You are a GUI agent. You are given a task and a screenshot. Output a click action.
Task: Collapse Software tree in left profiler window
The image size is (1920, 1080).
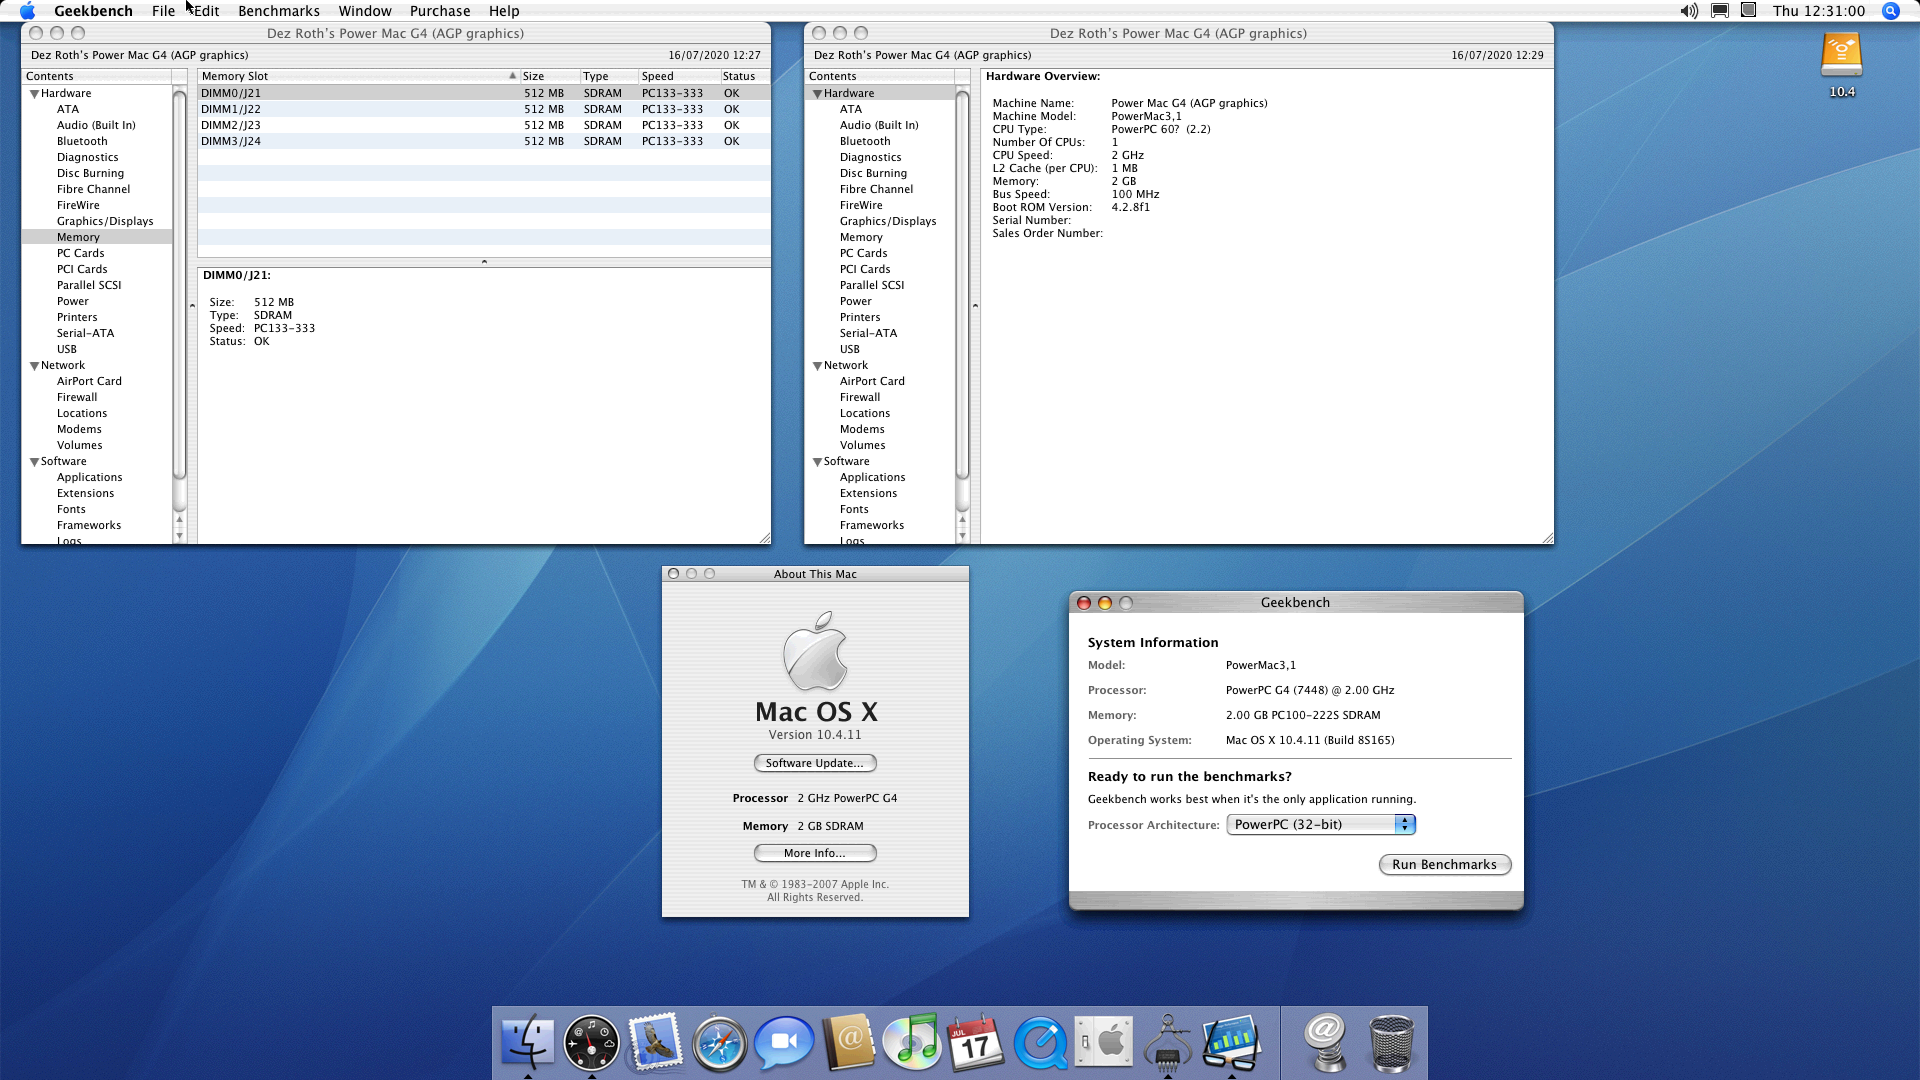point(34,462)
